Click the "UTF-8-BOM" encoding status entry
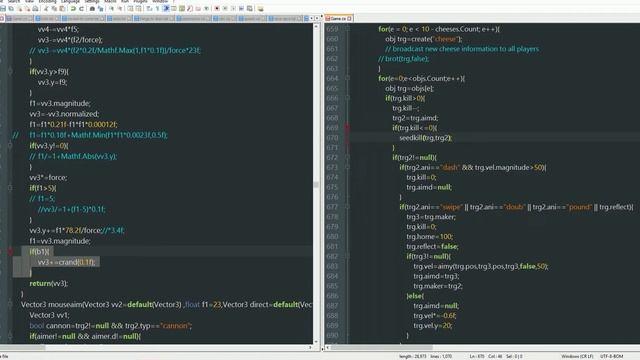The height and width of the screenshot is (360, 640). click(x=611, y=356)
